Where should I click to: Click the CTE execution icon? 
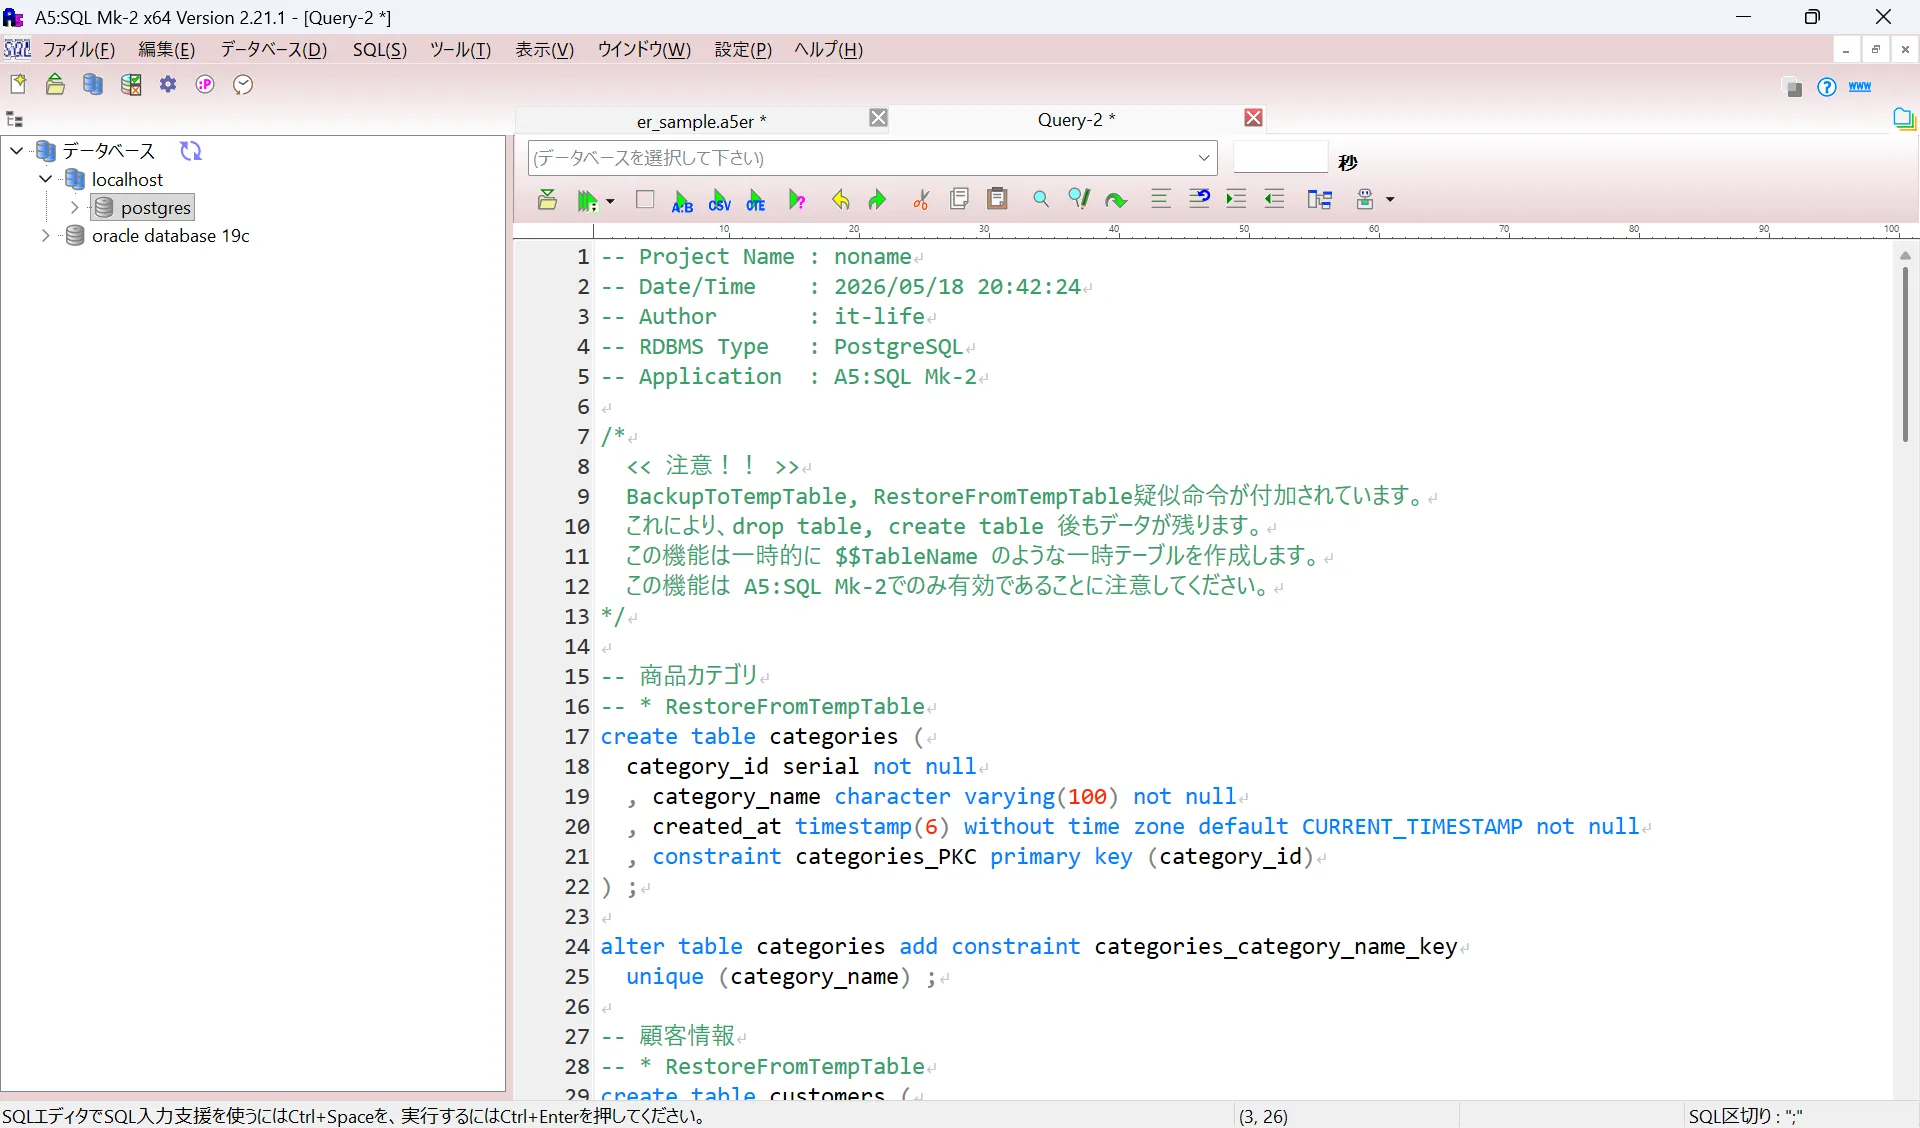point(756,200)
